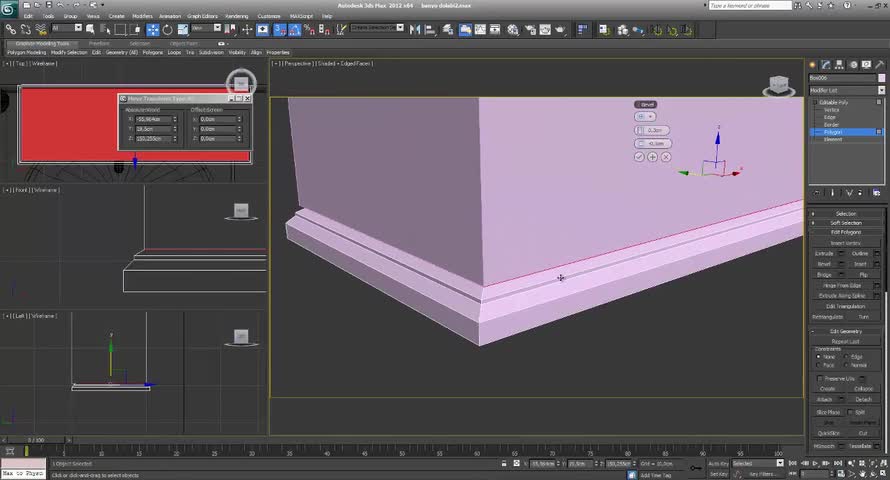
Task: Activate the Rotate tool icon
Action: tap(167, 29)
